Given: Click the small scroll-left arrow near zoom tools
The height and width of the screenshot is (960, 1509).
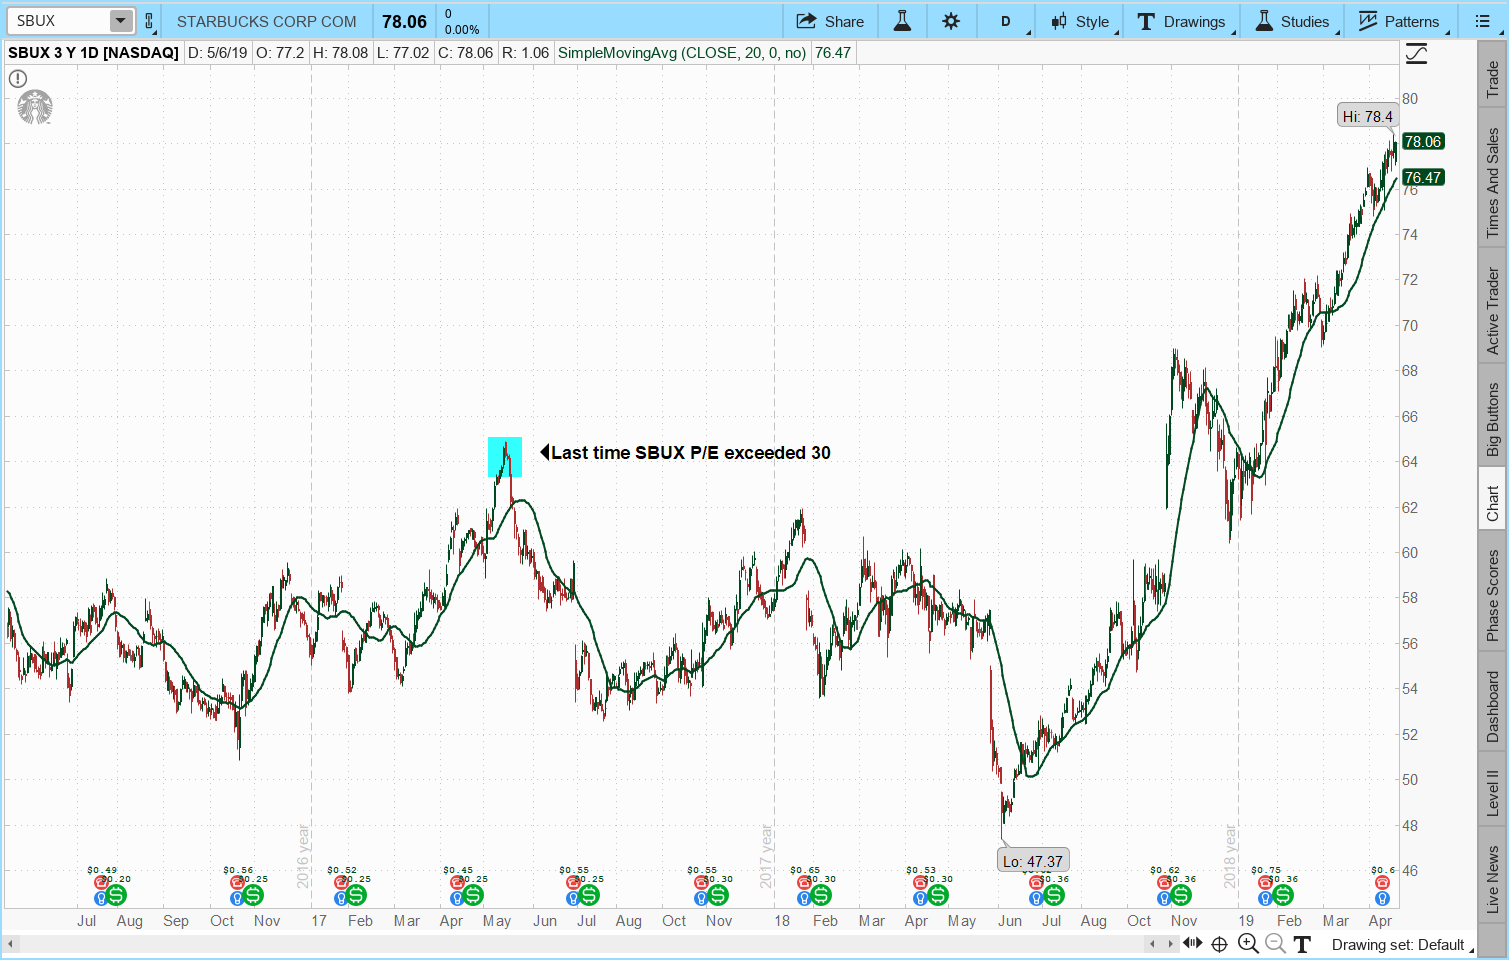Looking at the screenshot, I should pyautogui.click(x=1152, y=943).
